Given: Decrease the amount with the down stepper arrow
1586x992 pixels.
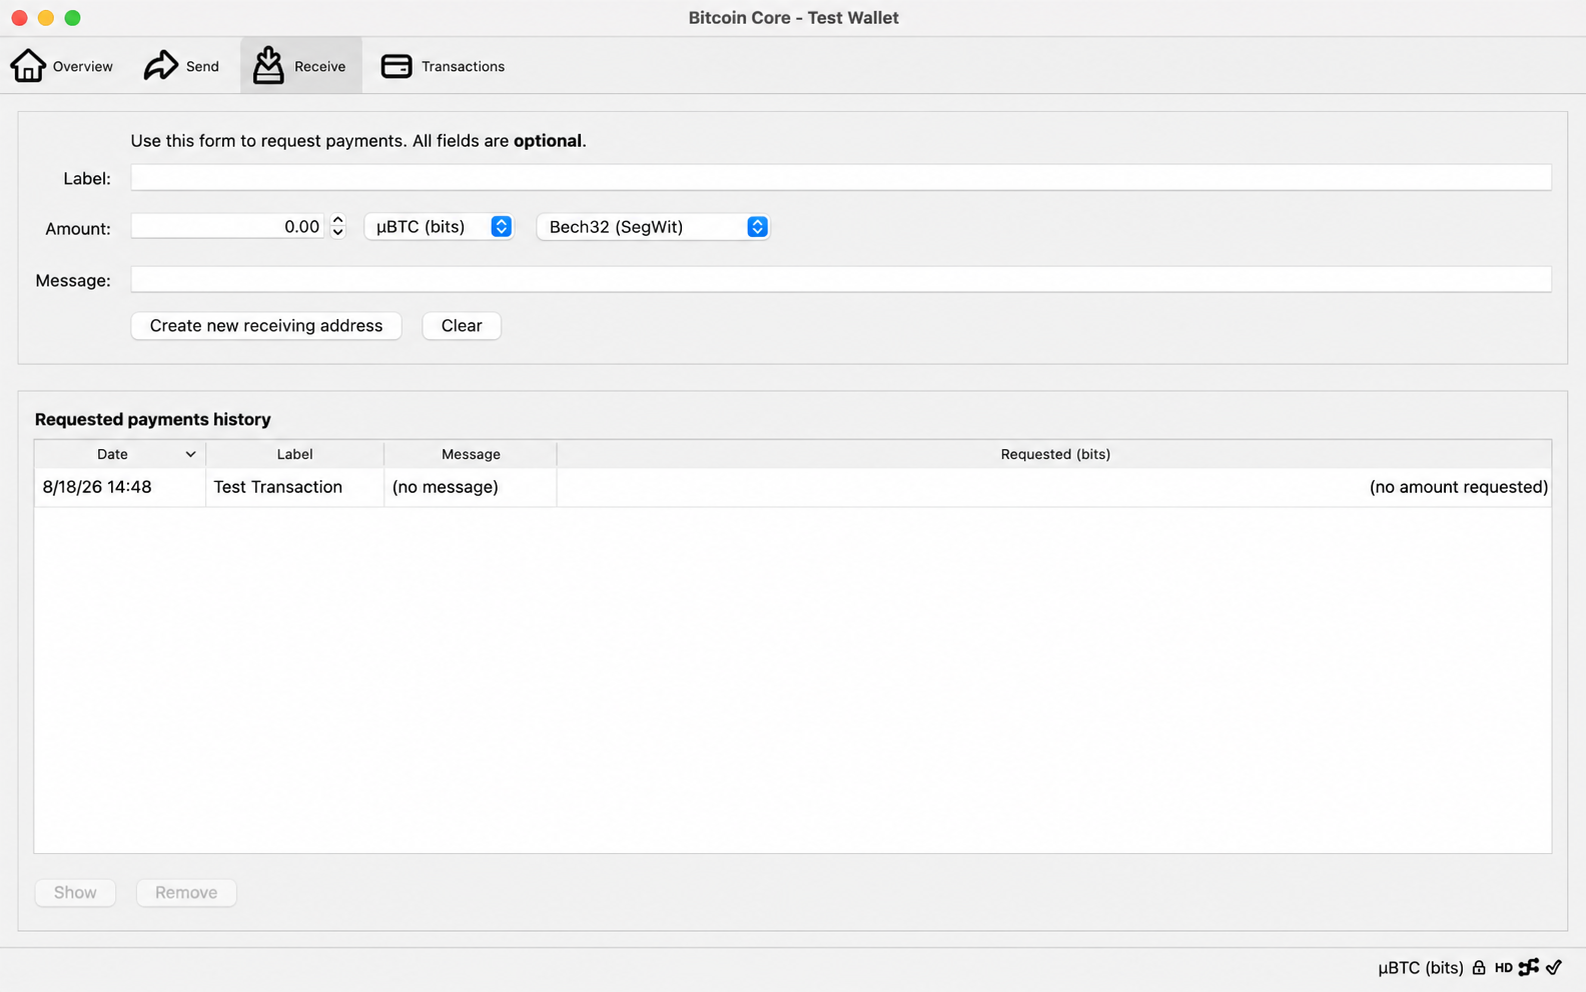Looking at the screenshot, I should [x=338, y=233].
